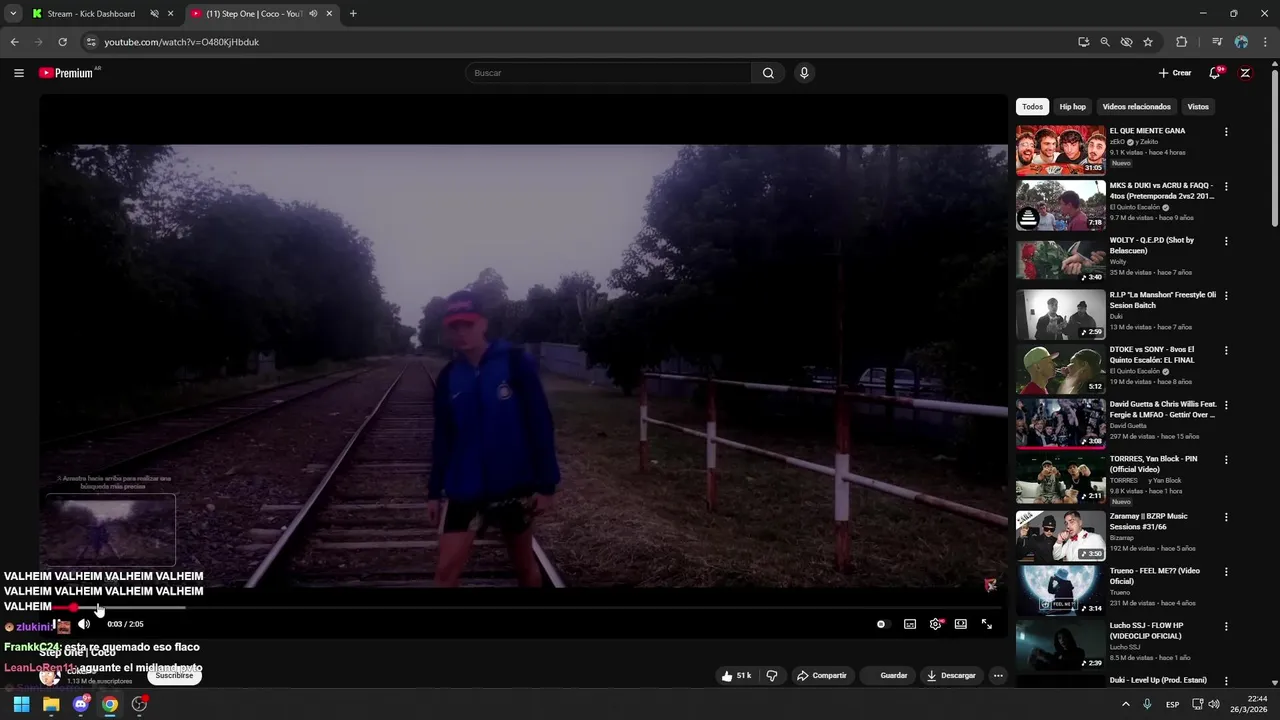Viewport: 1280px width, 720px height.
Task: Select the Vistos filter chip
Action: point(1198,107)
